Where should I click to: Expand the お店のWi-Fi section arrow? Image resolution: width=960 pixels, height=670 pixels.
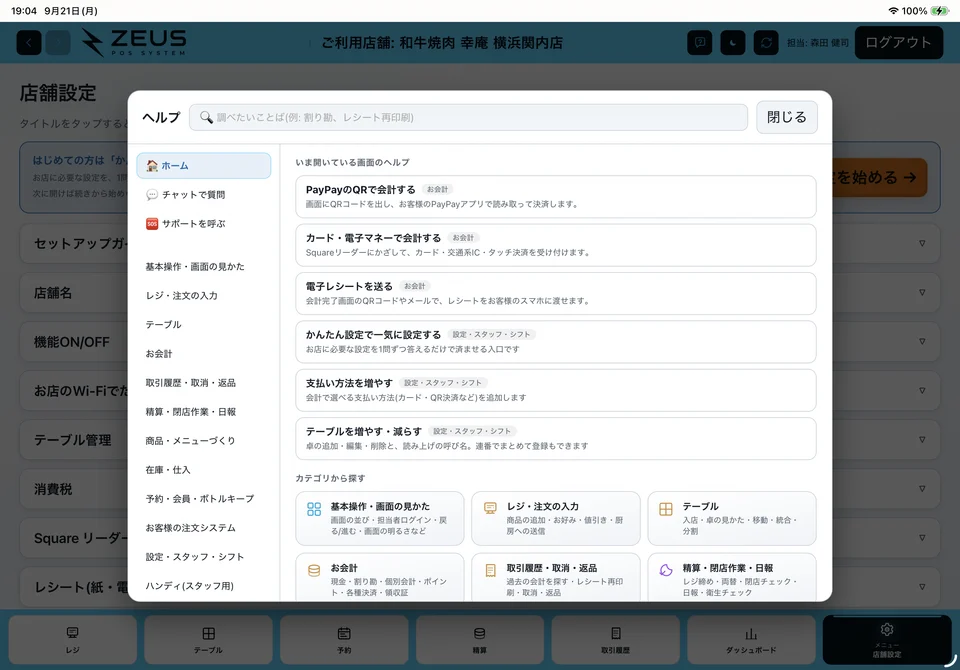click(922, 390)
